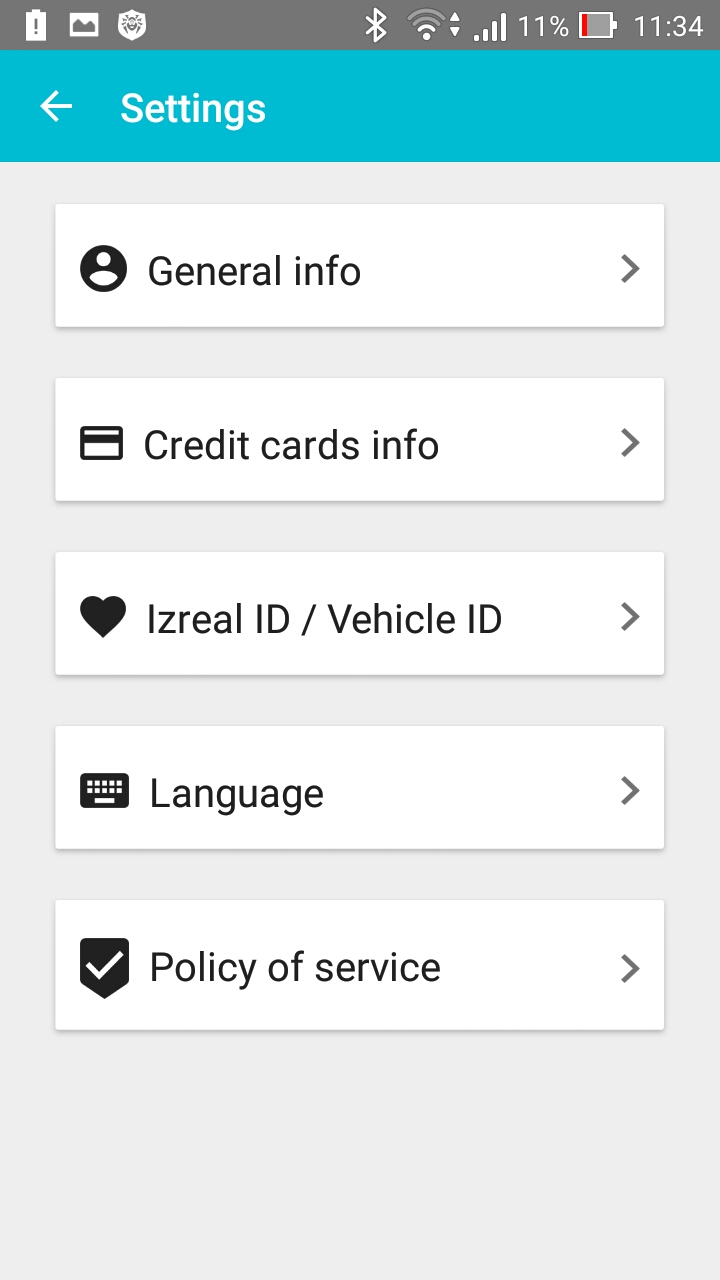Tap the battery icon in status bar
This screenshot has width=720, height=1280.
point(597,25)
